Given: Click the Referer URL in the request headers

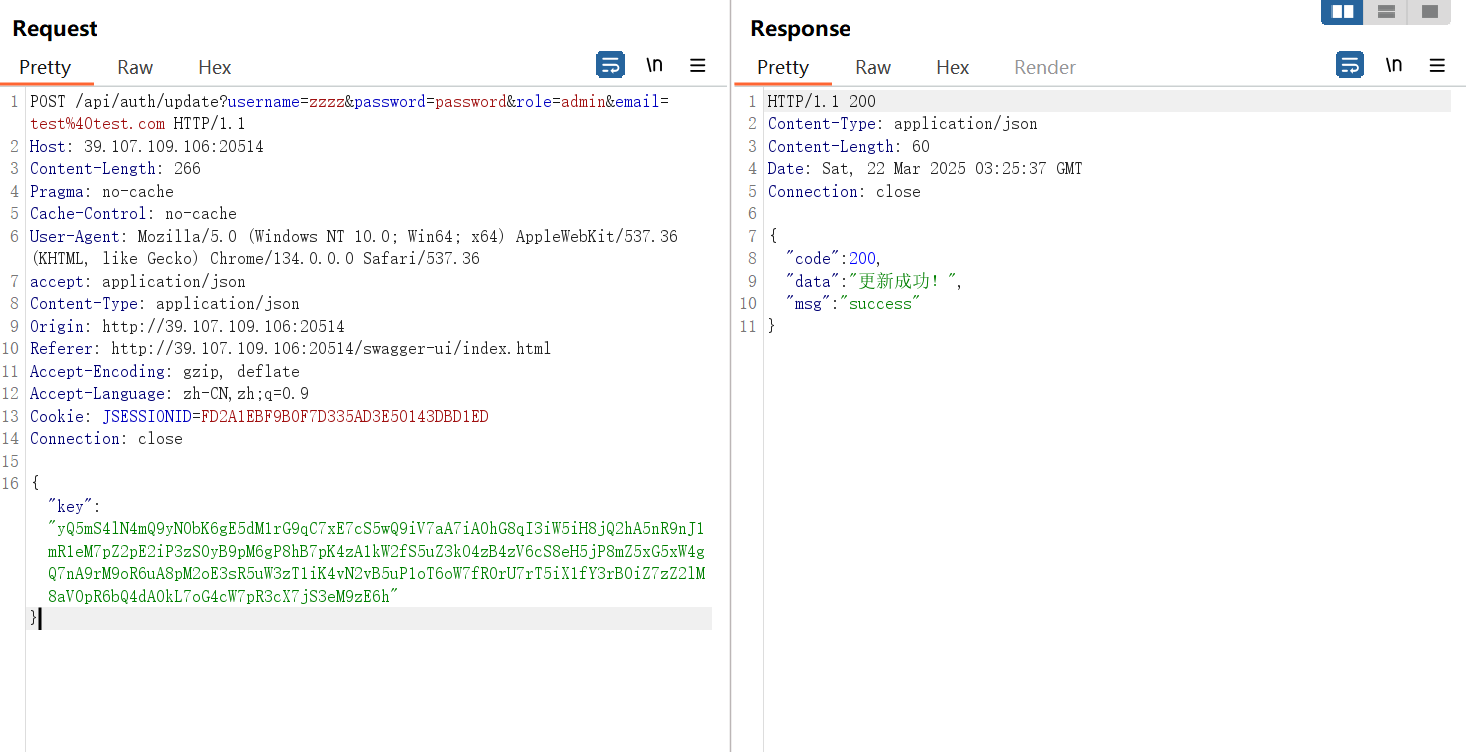Looking at the screenshot, I should (330, 348).
